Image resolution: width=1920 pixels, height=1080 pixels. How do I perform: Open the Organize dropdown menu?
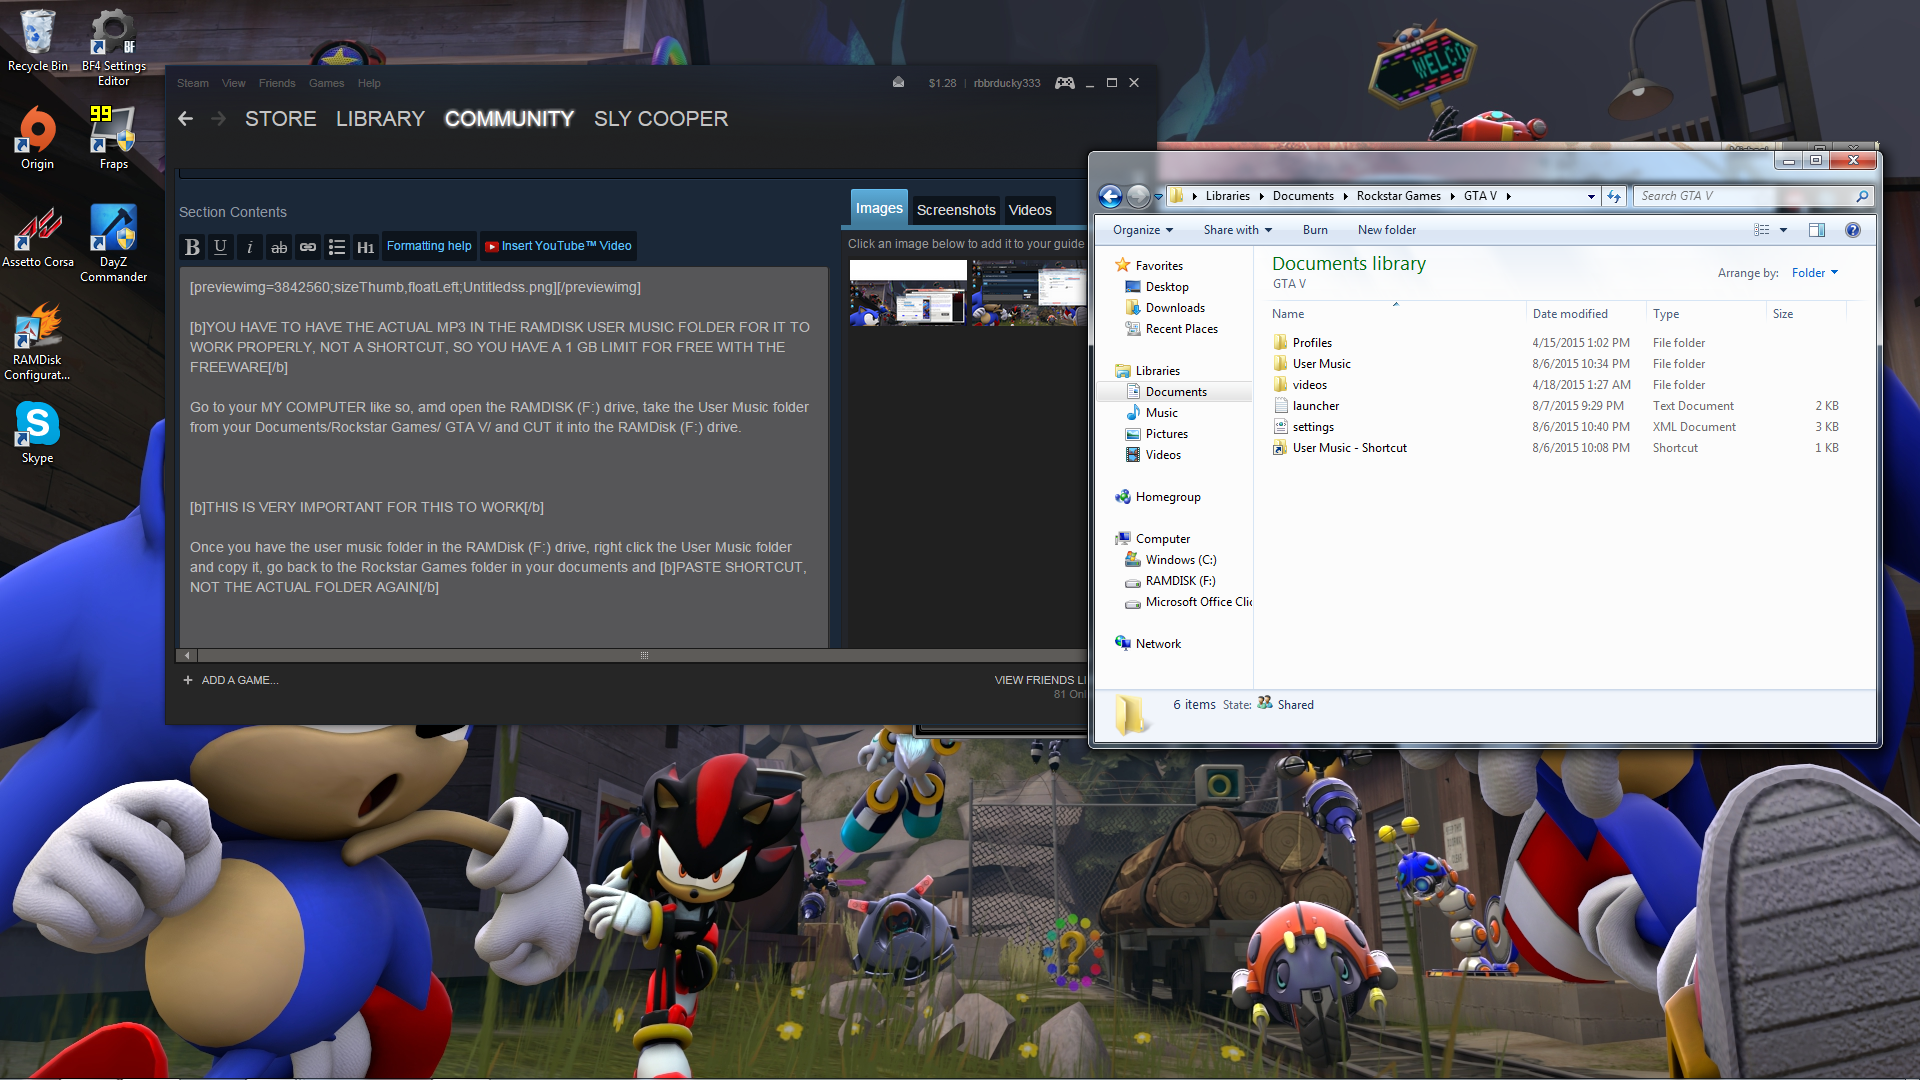click(x=1142, y=230)
